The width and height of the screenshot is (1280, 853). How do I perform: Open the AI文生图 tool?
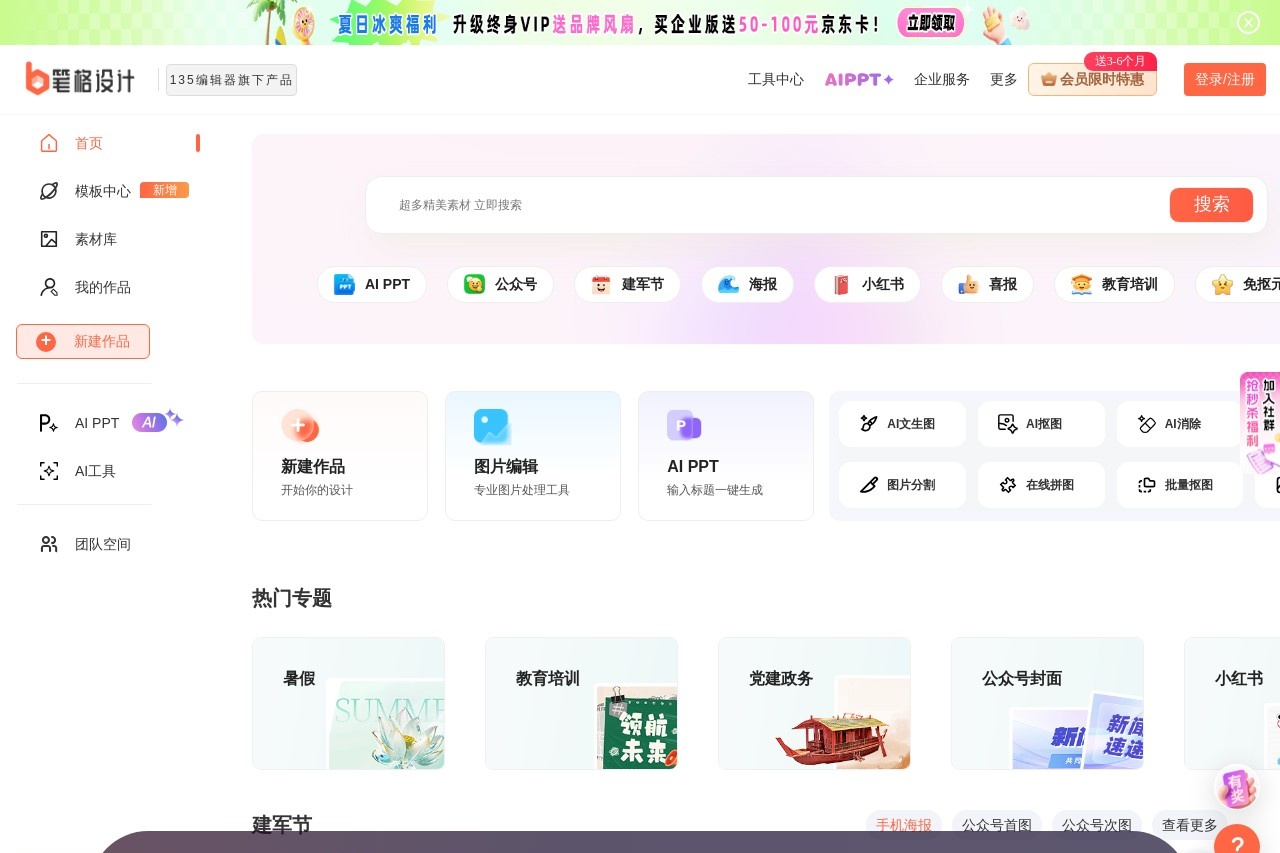[x=902, y=424]
